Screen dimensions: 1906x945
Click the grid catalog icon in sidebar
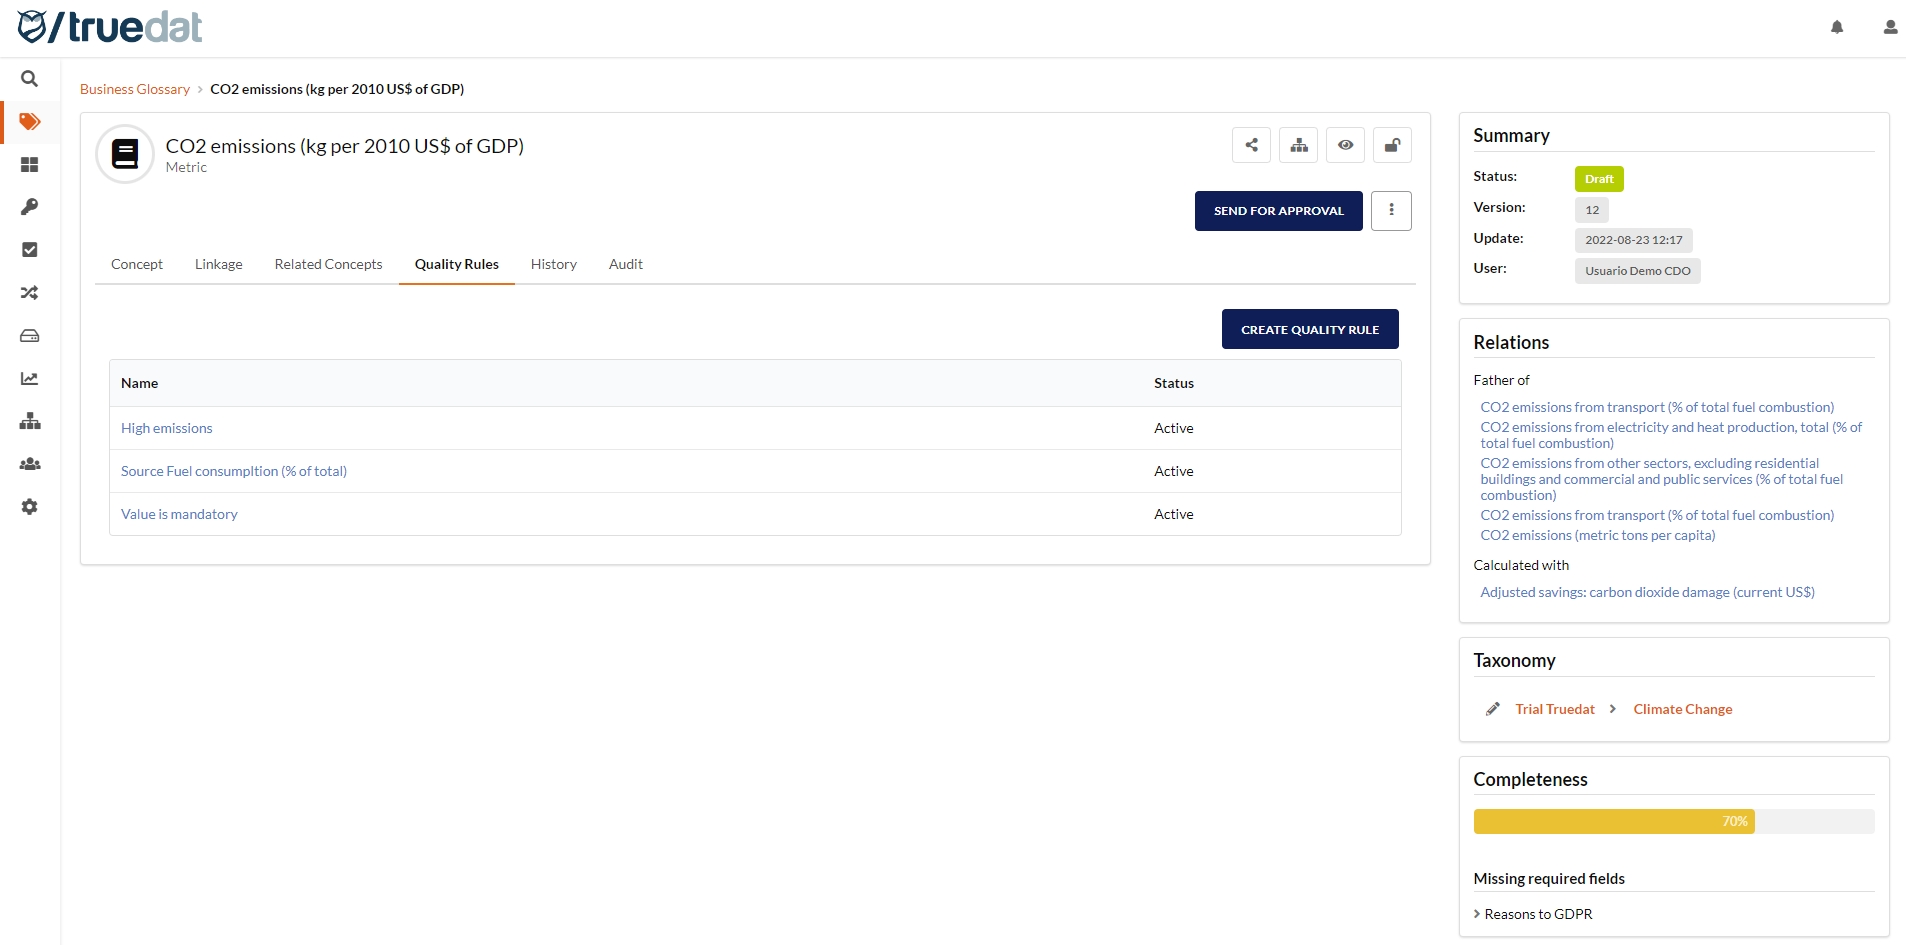[x=30, y=165]
